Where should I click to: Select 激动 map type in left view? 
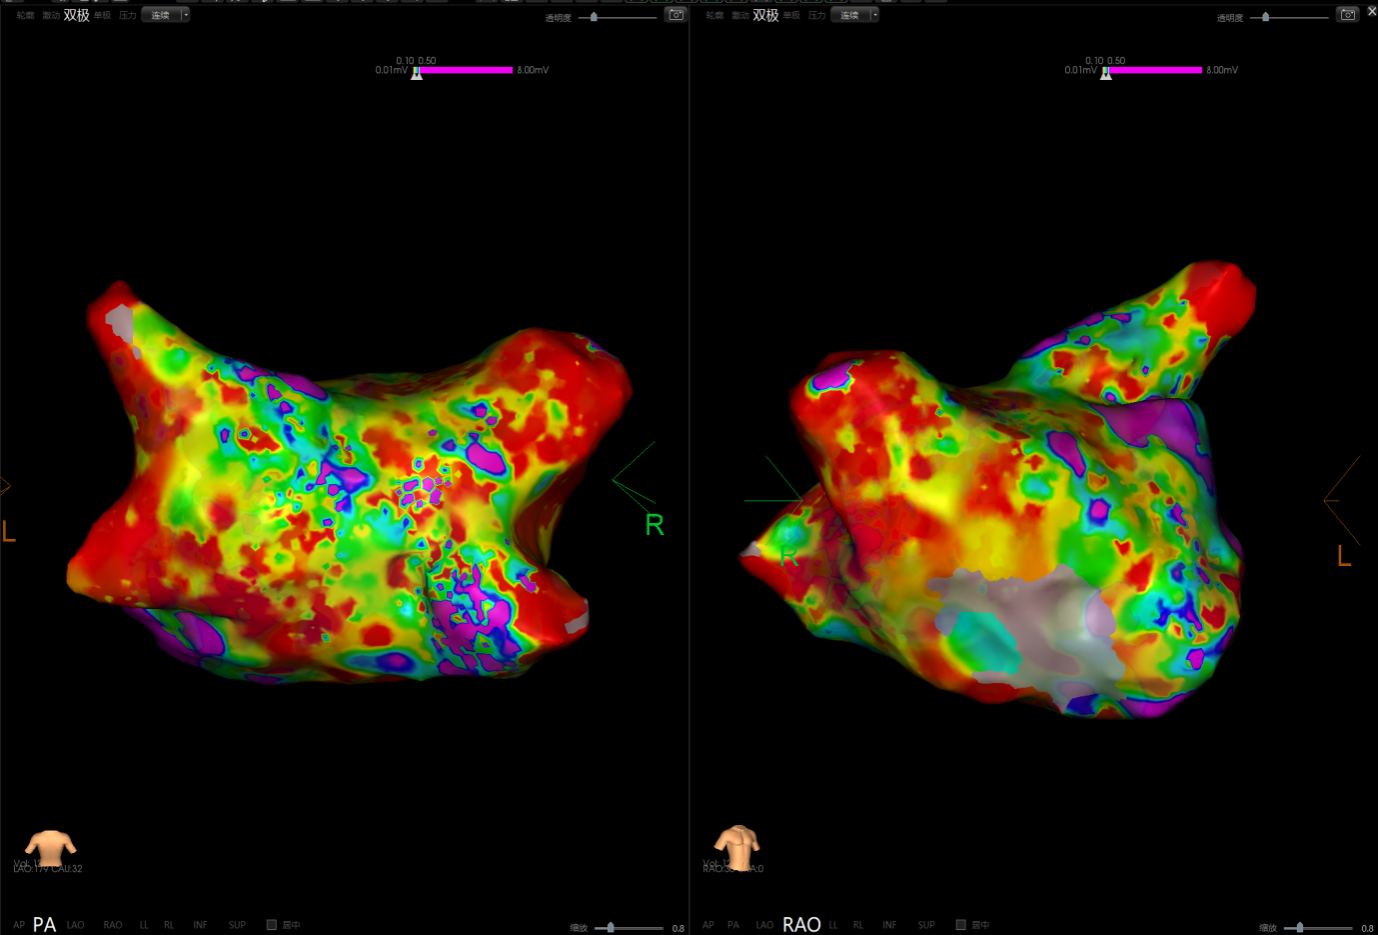tap(50, 16)
